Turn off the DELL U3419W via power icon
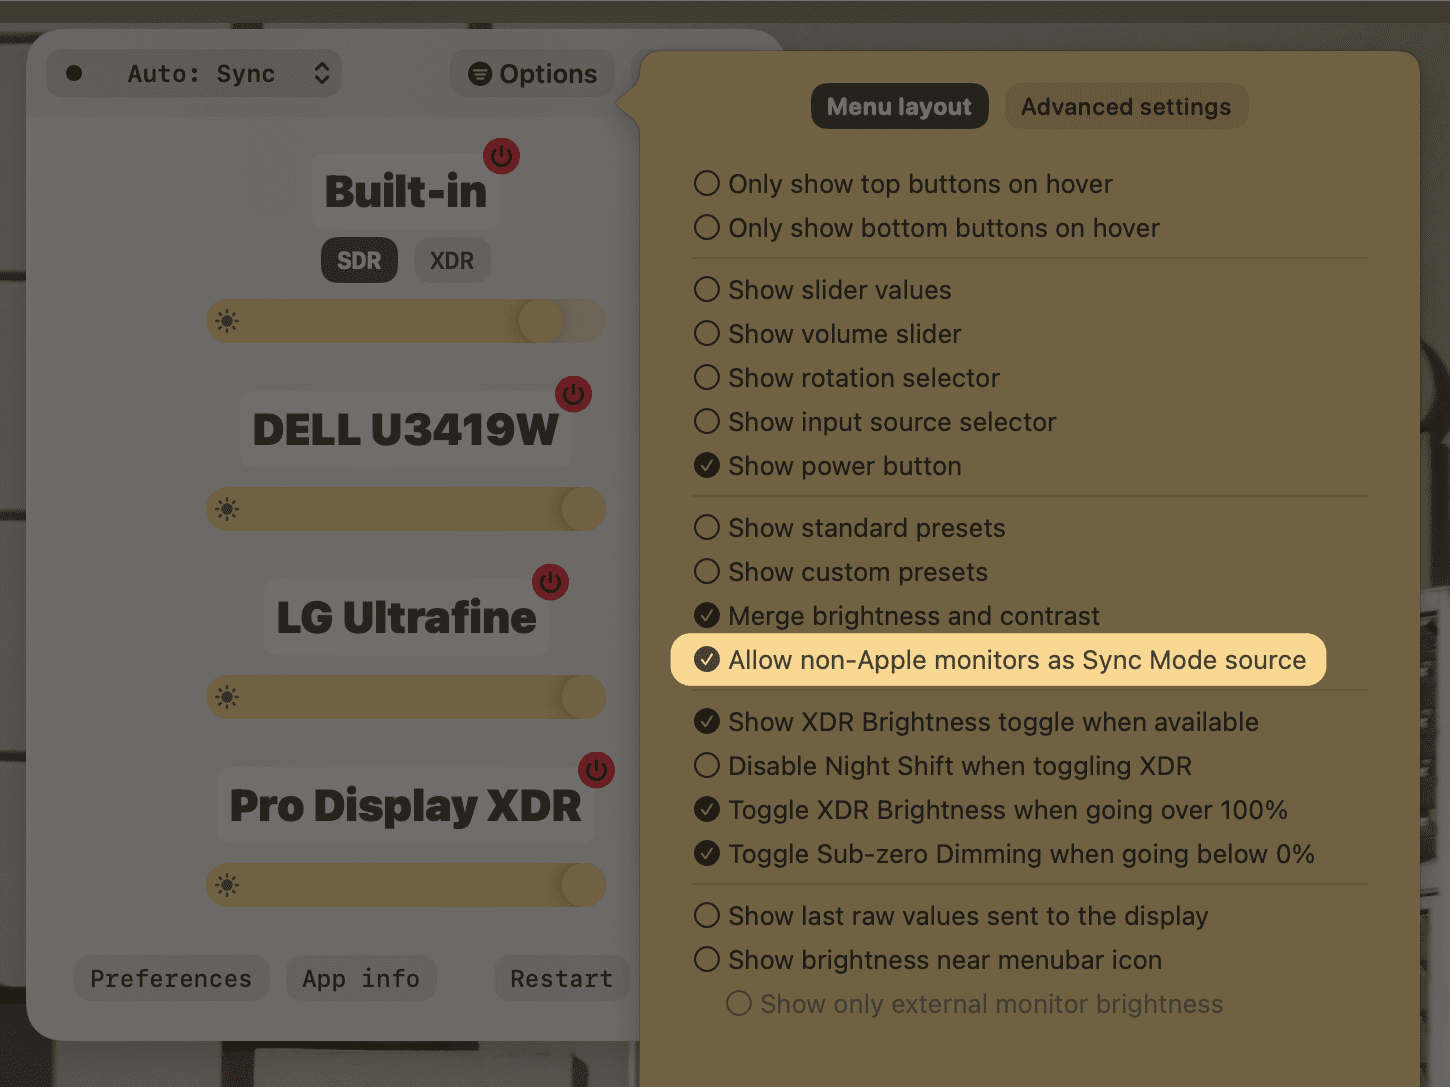This screenshot has width=1450, height=1087. point(573,394)
